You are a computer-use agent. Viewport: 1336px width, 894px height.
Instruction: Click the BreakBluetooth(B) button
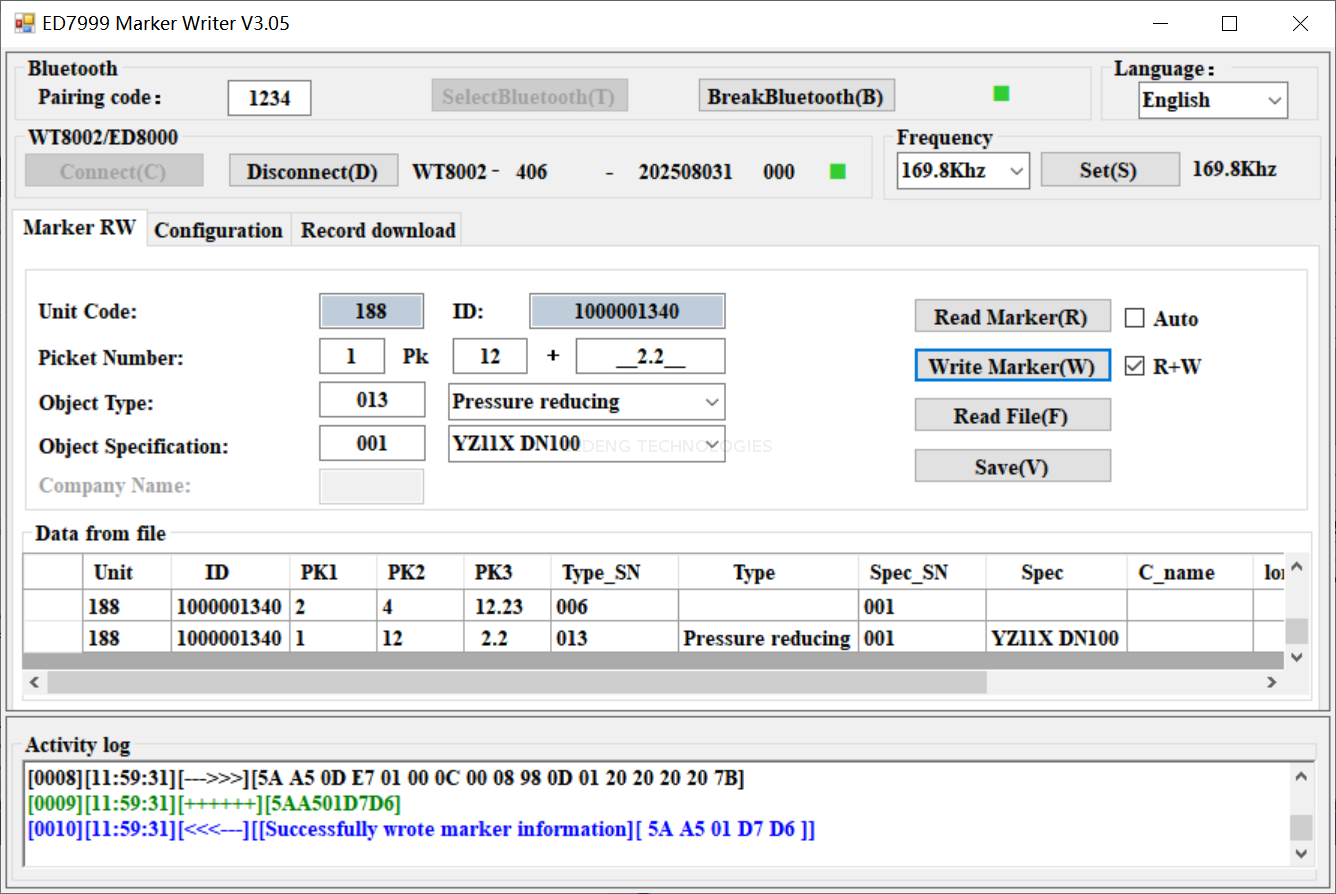[x=795, y=97]
